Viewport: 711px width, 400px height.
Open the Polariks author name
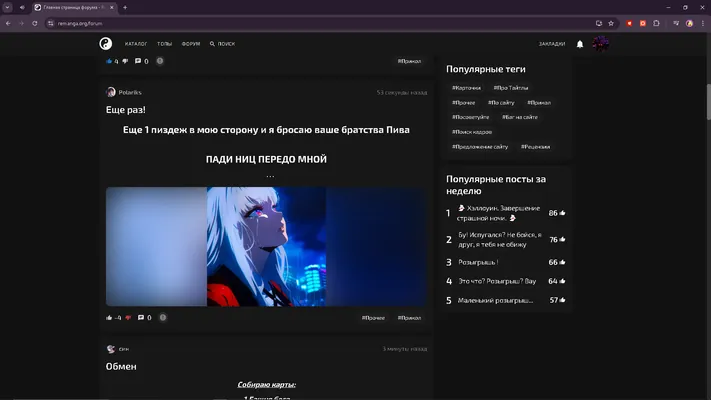coord(130,92)
